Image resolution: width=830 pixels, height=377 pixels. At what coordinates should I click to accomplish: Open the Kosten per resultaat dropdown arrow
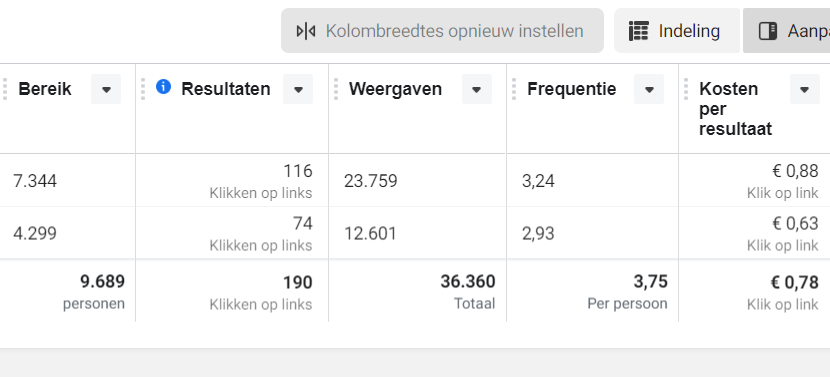805,89
